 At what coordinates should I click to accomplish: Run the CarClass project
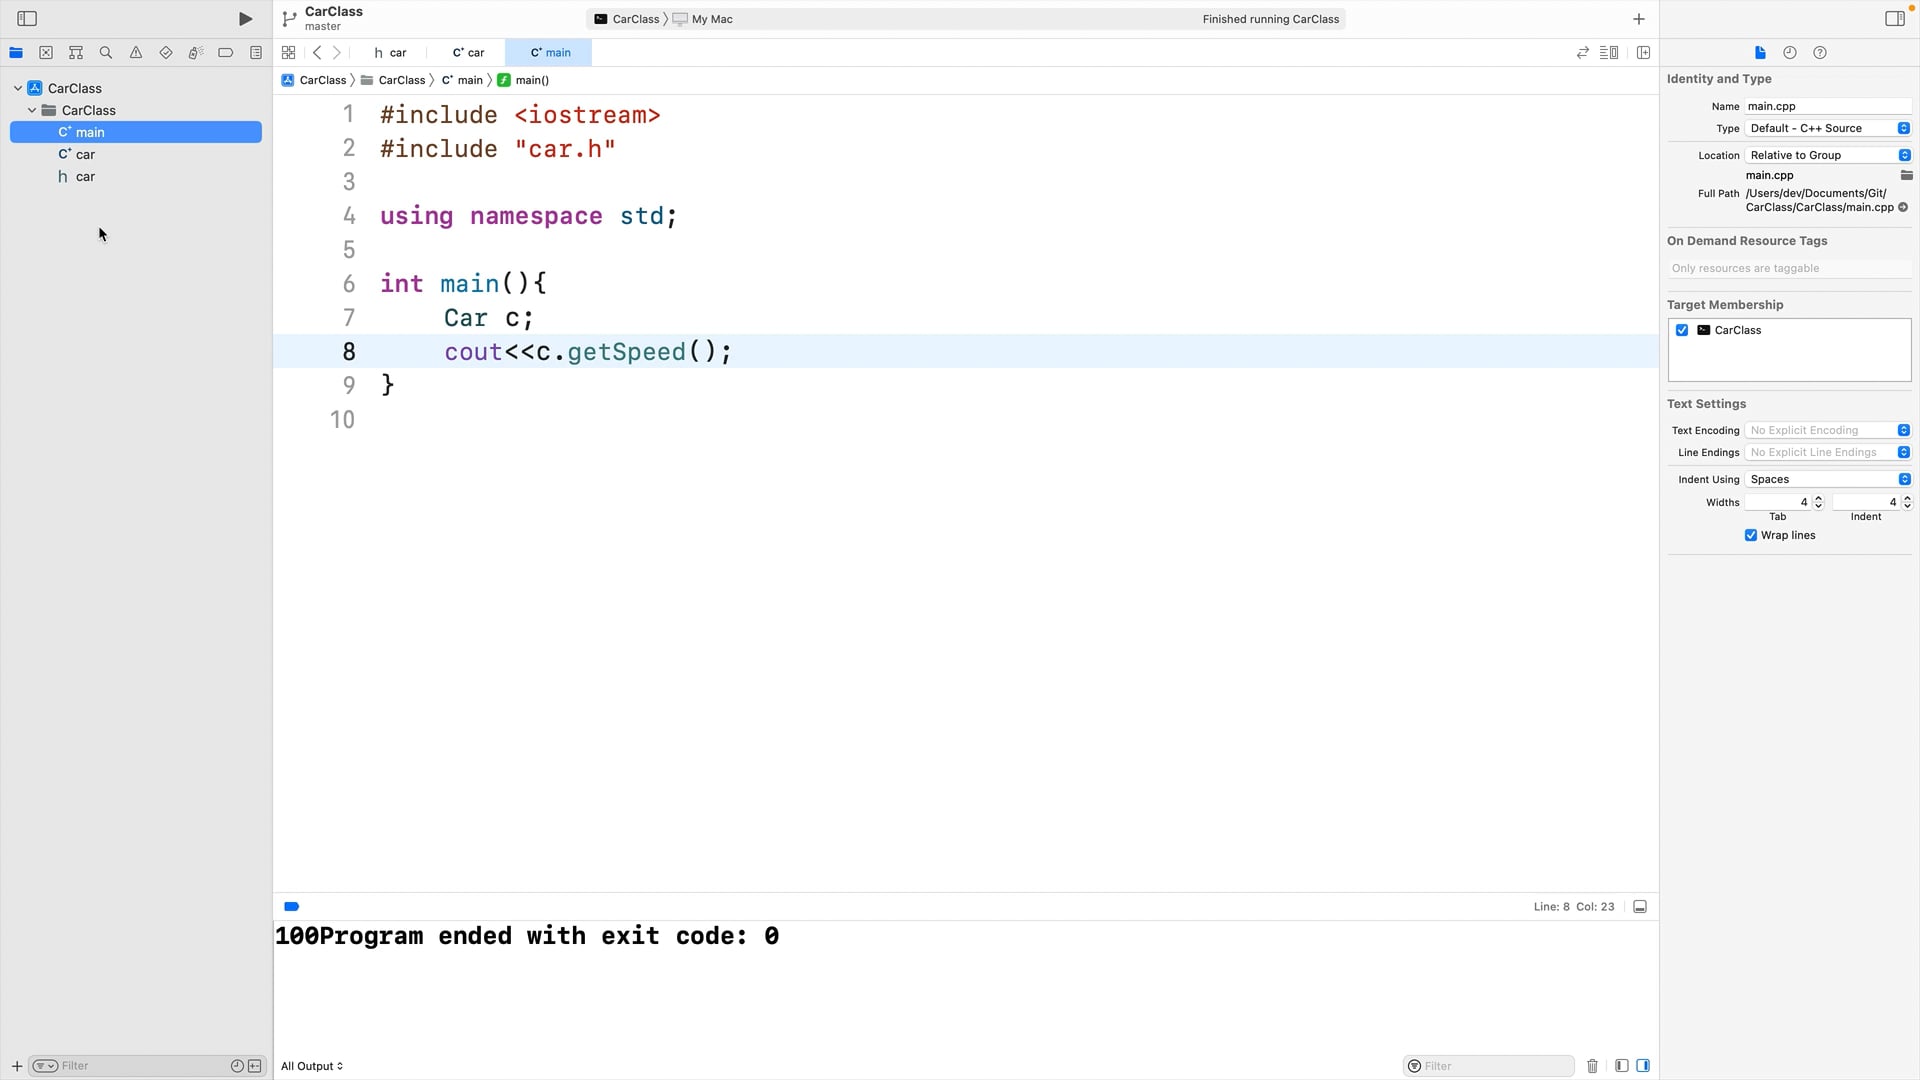coord(245,19)
